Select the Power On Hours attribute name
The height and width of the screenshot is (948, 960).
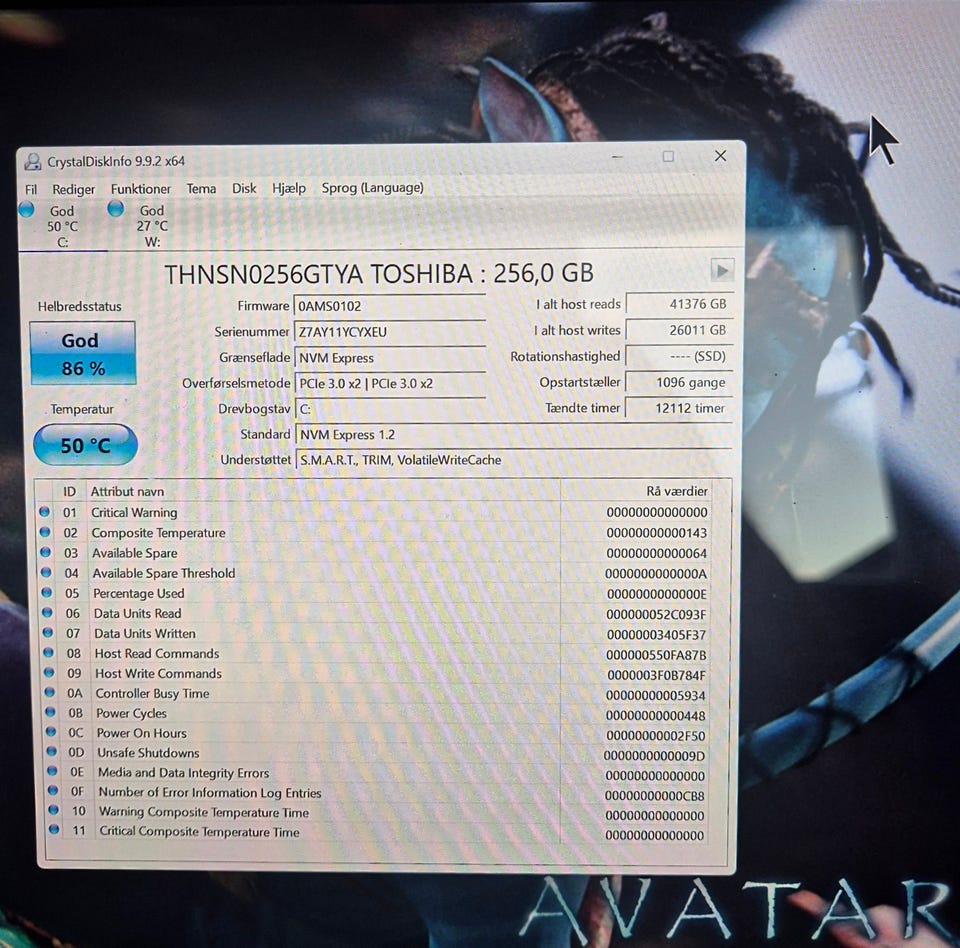point(141,733)
